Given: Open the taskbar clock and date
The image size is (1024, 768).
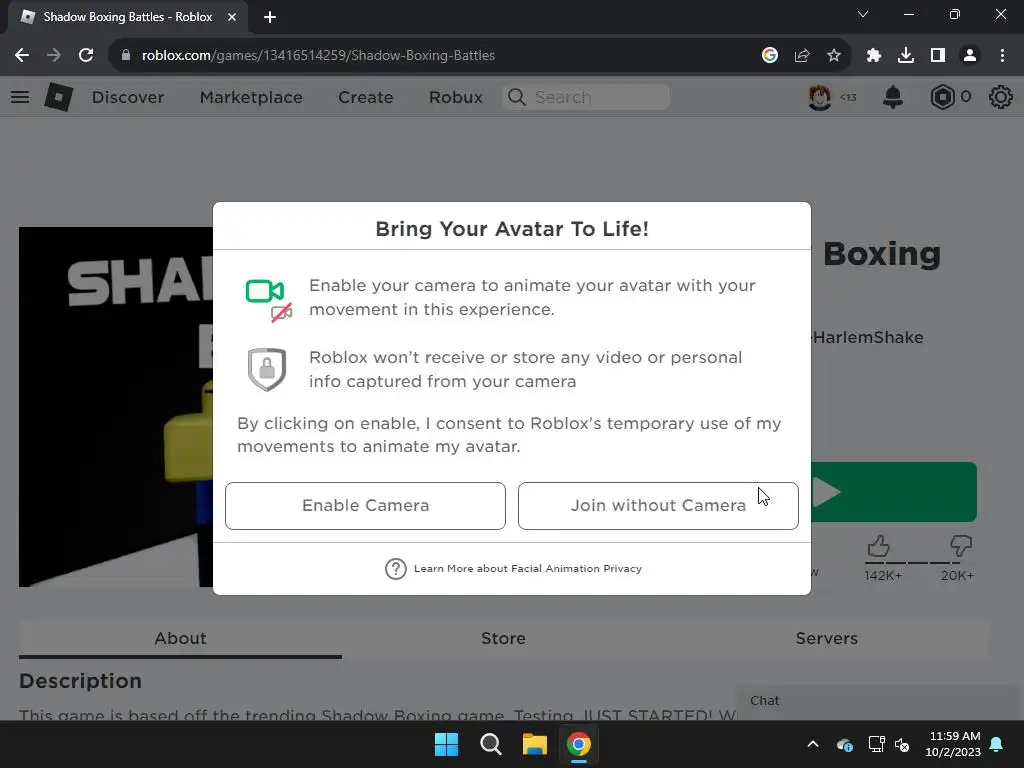Looking at the screenshot, I should pyautogui.click(x=953, y=744).
